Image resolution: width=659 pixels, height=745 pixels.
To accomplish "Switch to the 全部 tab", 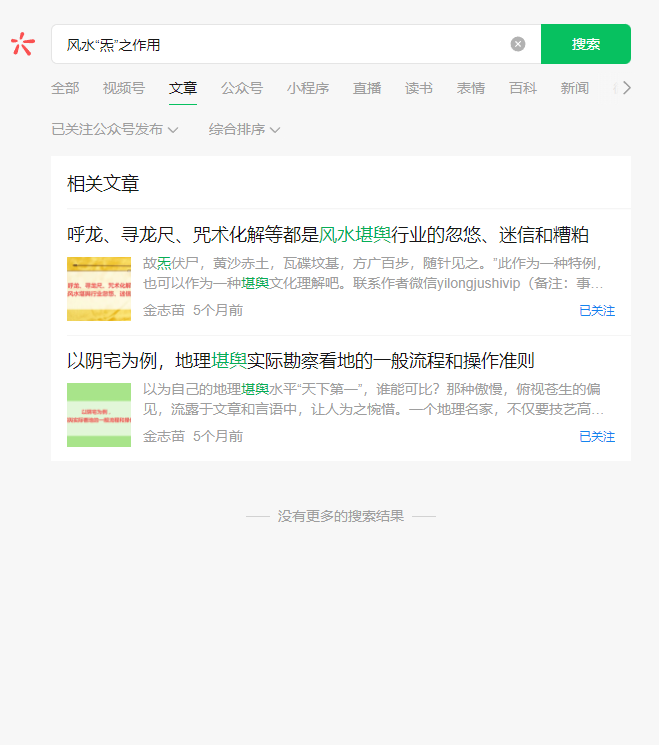I will pyautogui.click(x=65, y=88).
